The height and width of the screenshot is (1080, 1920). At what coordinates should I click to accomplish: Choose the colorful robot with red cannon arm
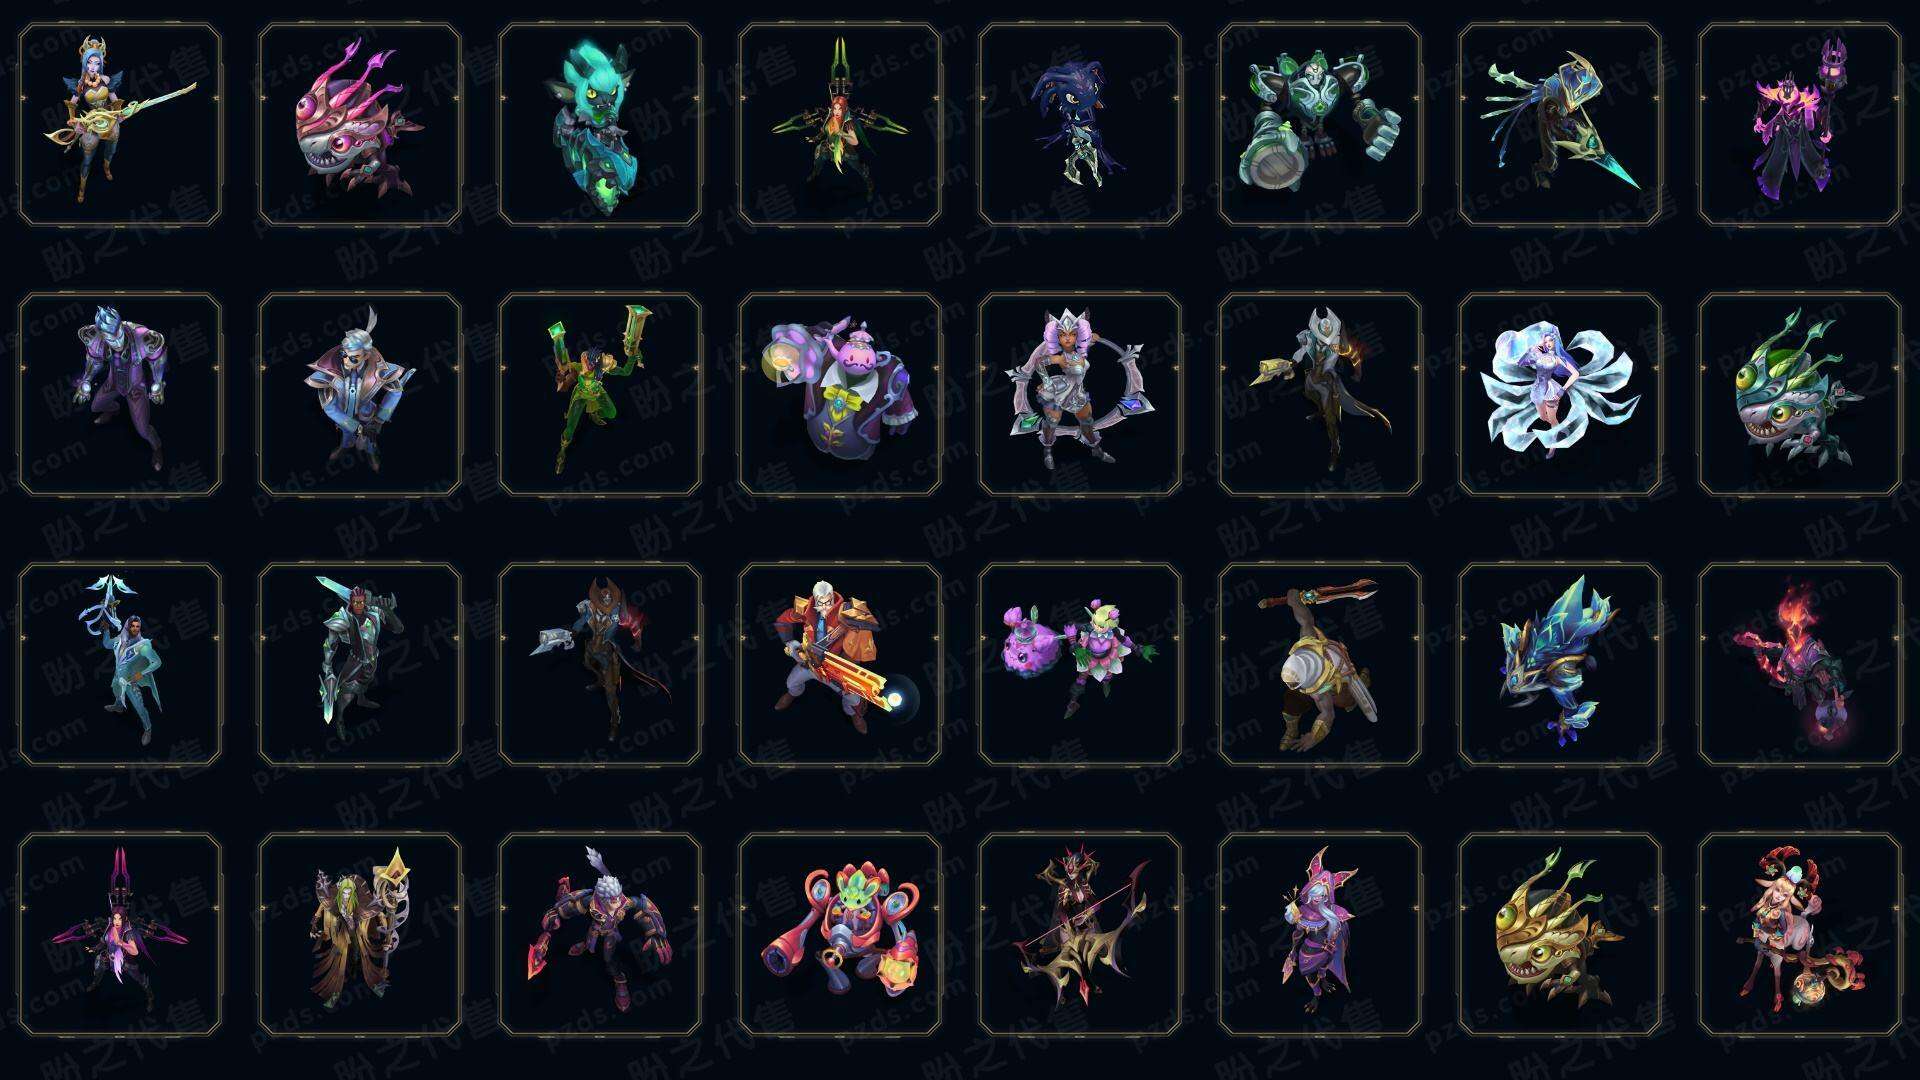pyautogui.click(x=840, y=934)
